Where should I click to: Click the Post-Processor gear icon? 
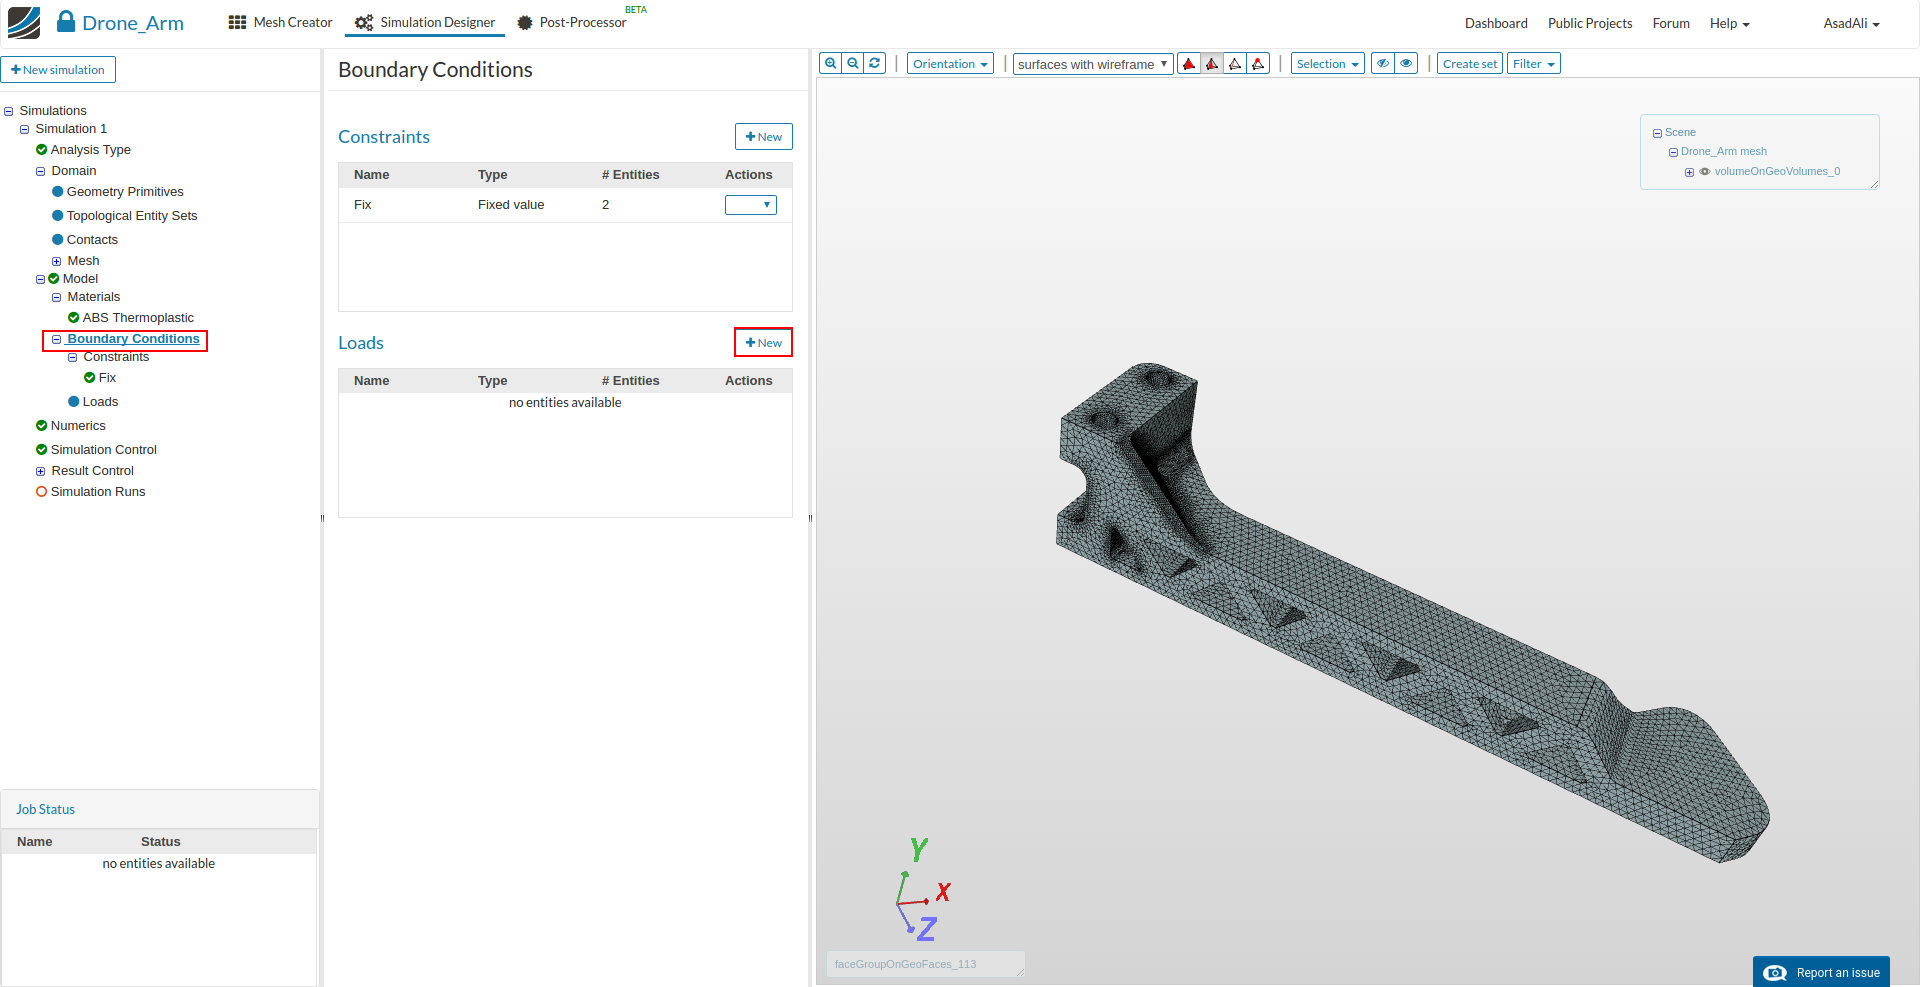pyautogui.click(x=525, y=22)
